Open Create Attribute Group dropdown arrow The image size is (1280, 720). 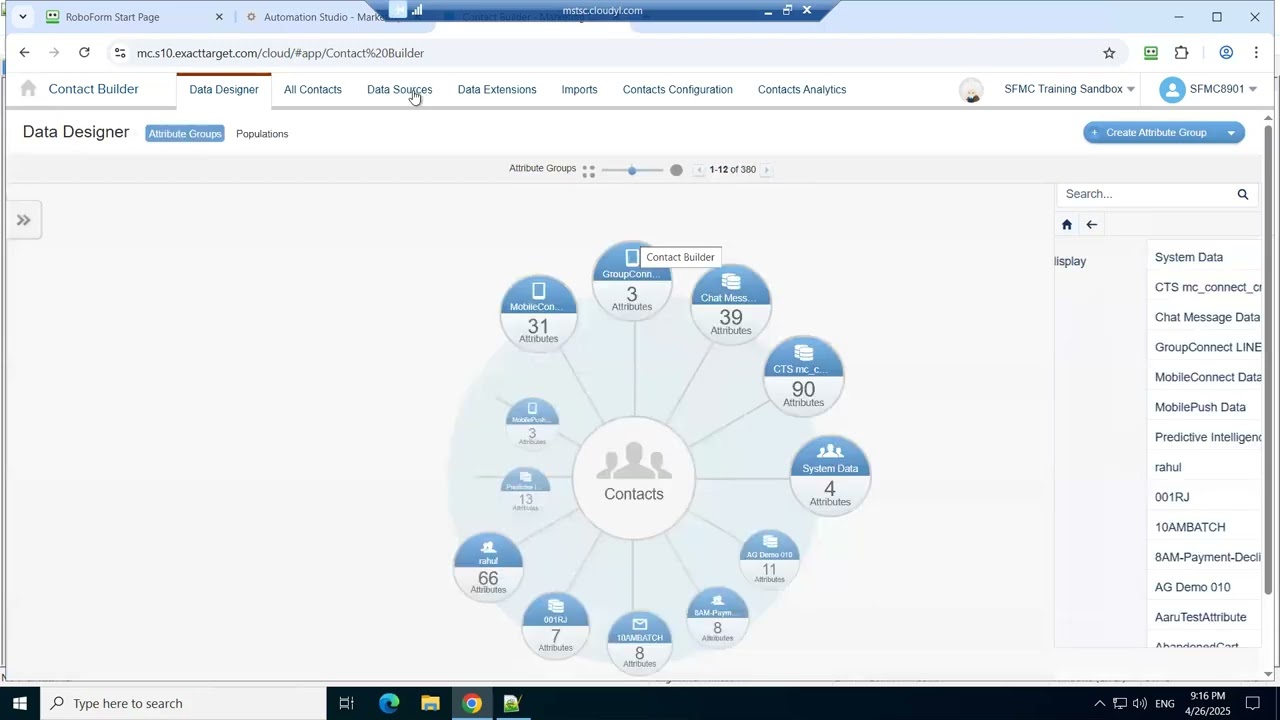(x=1231, y=133)
